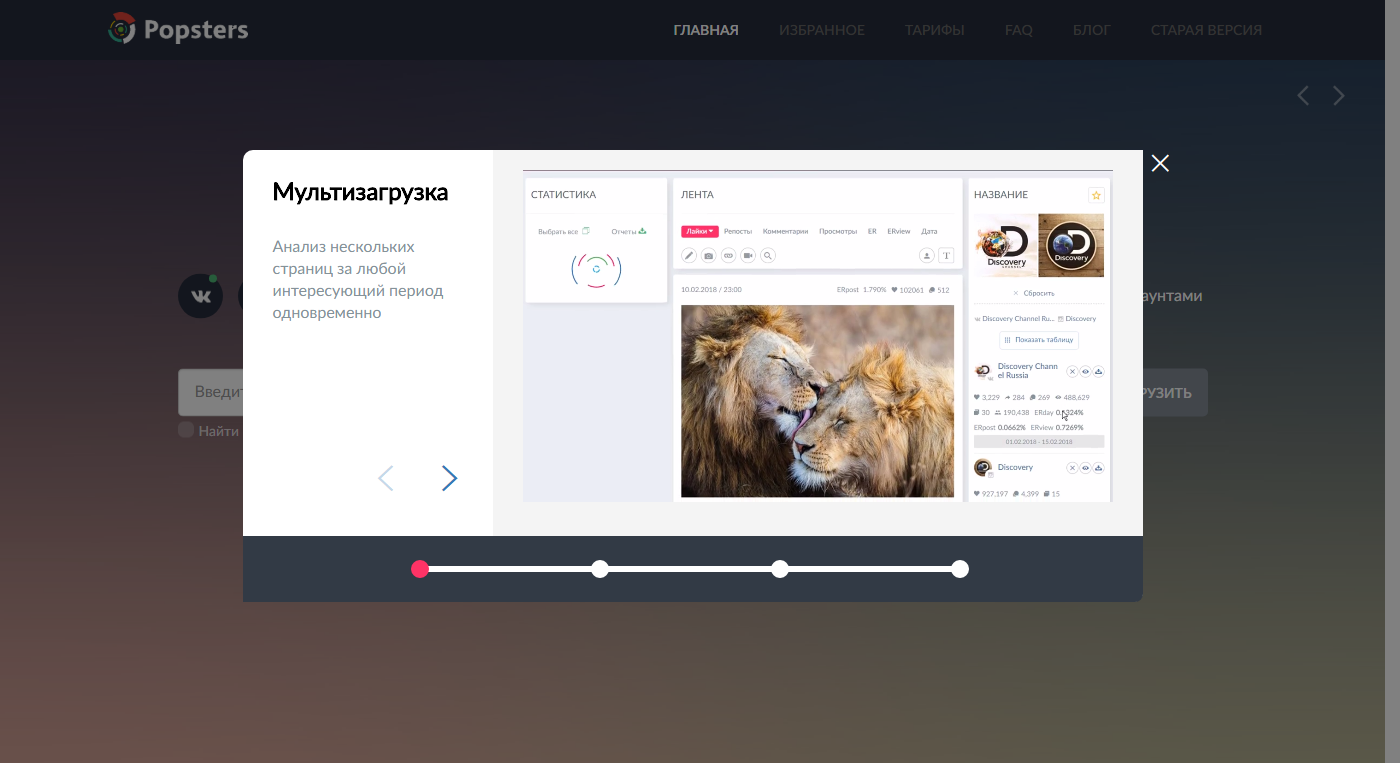1400x763 pixels.
Task: Jump to the last slide dot
Action: pyautogui.click(x=960, y=569)
